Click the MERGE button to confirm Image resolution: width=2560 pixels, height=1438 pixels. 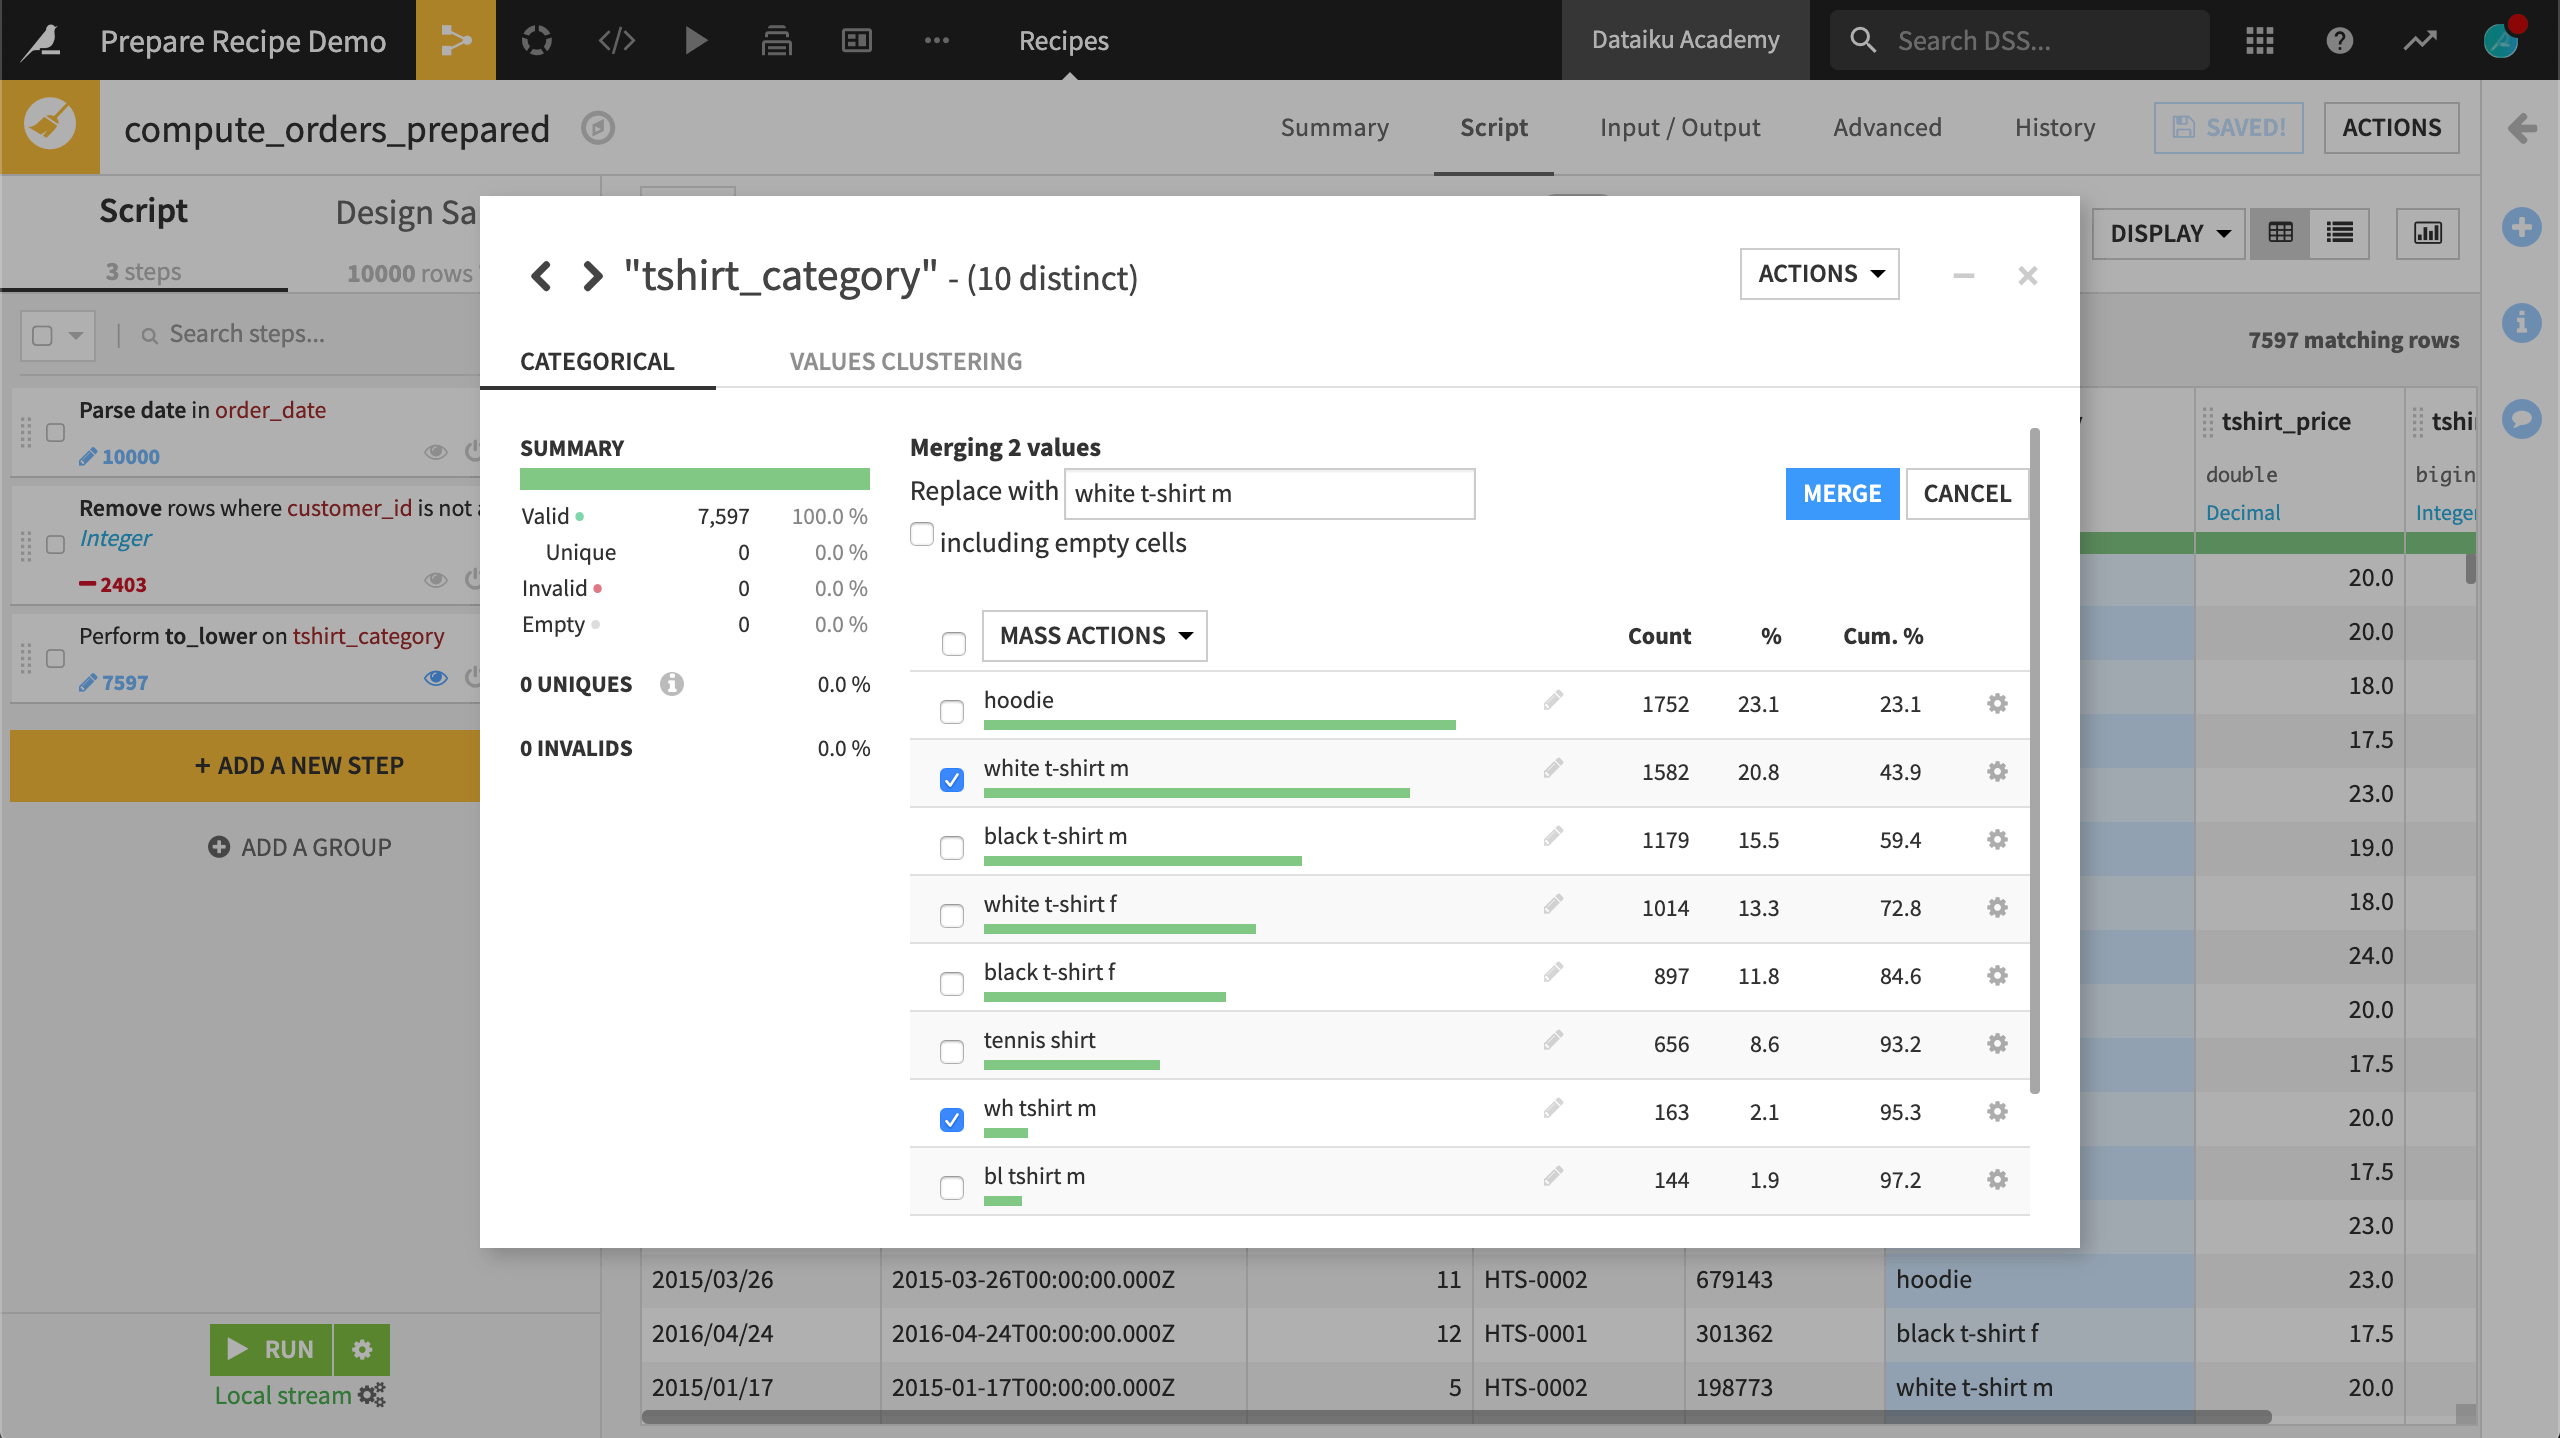1841,492
